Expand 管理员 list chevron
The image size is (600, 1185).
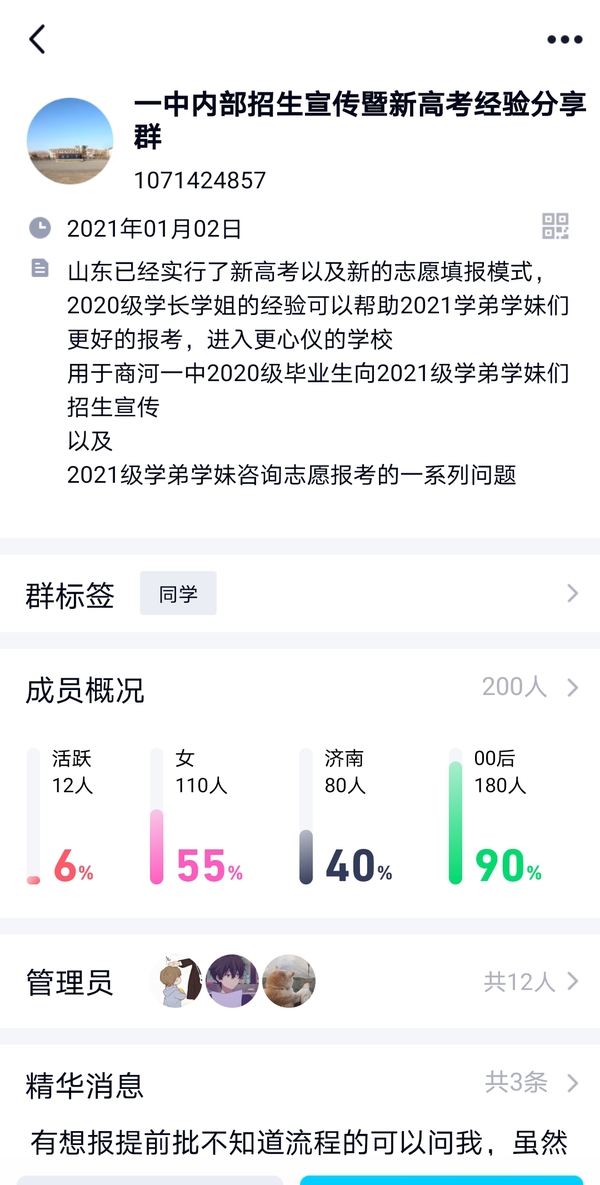(x=573, y=982)
